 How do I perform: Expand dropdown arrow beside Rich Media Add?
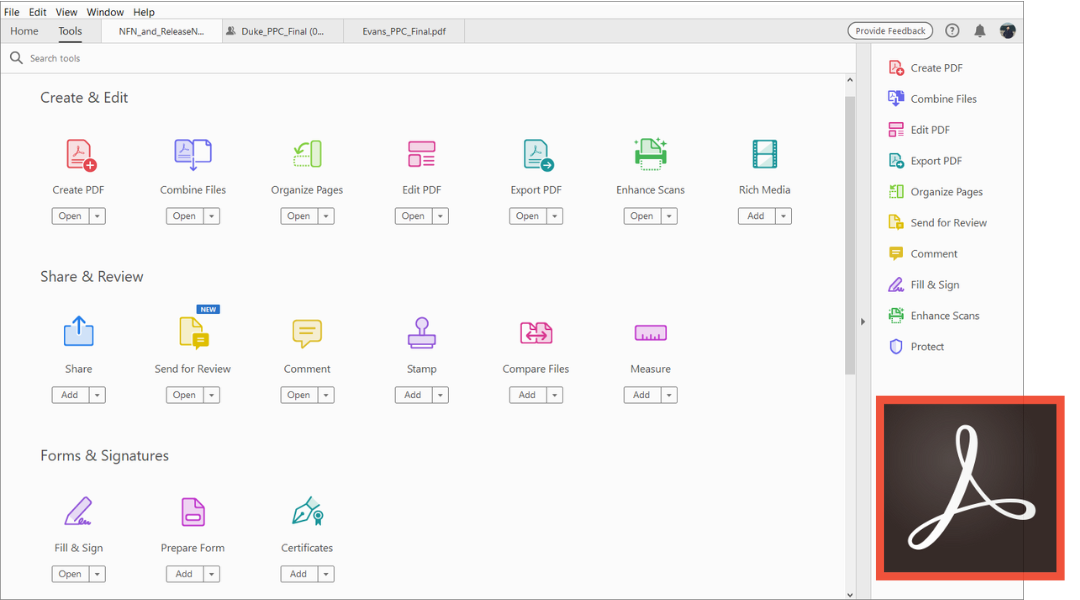click(783, 216)
